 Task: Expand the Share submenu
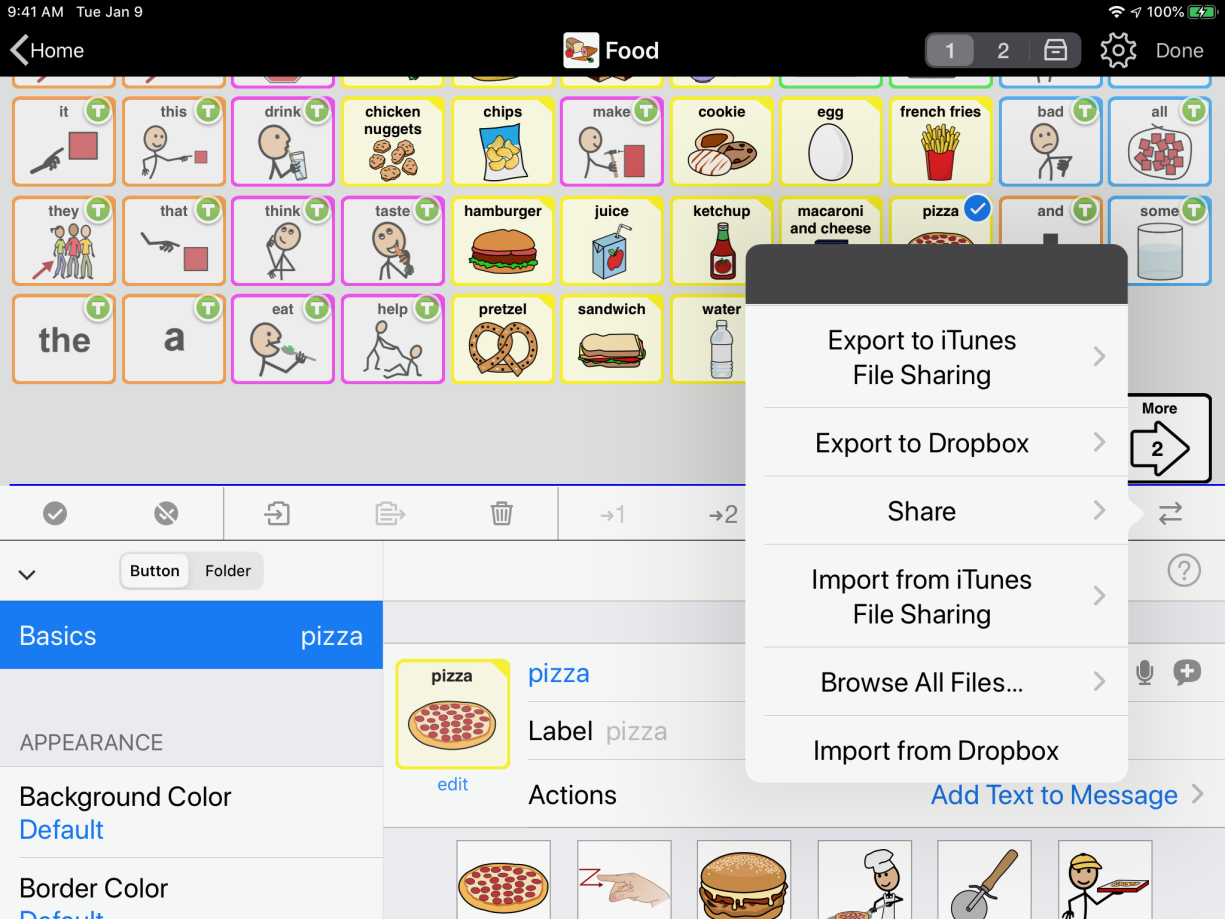(x=921, y=510)
